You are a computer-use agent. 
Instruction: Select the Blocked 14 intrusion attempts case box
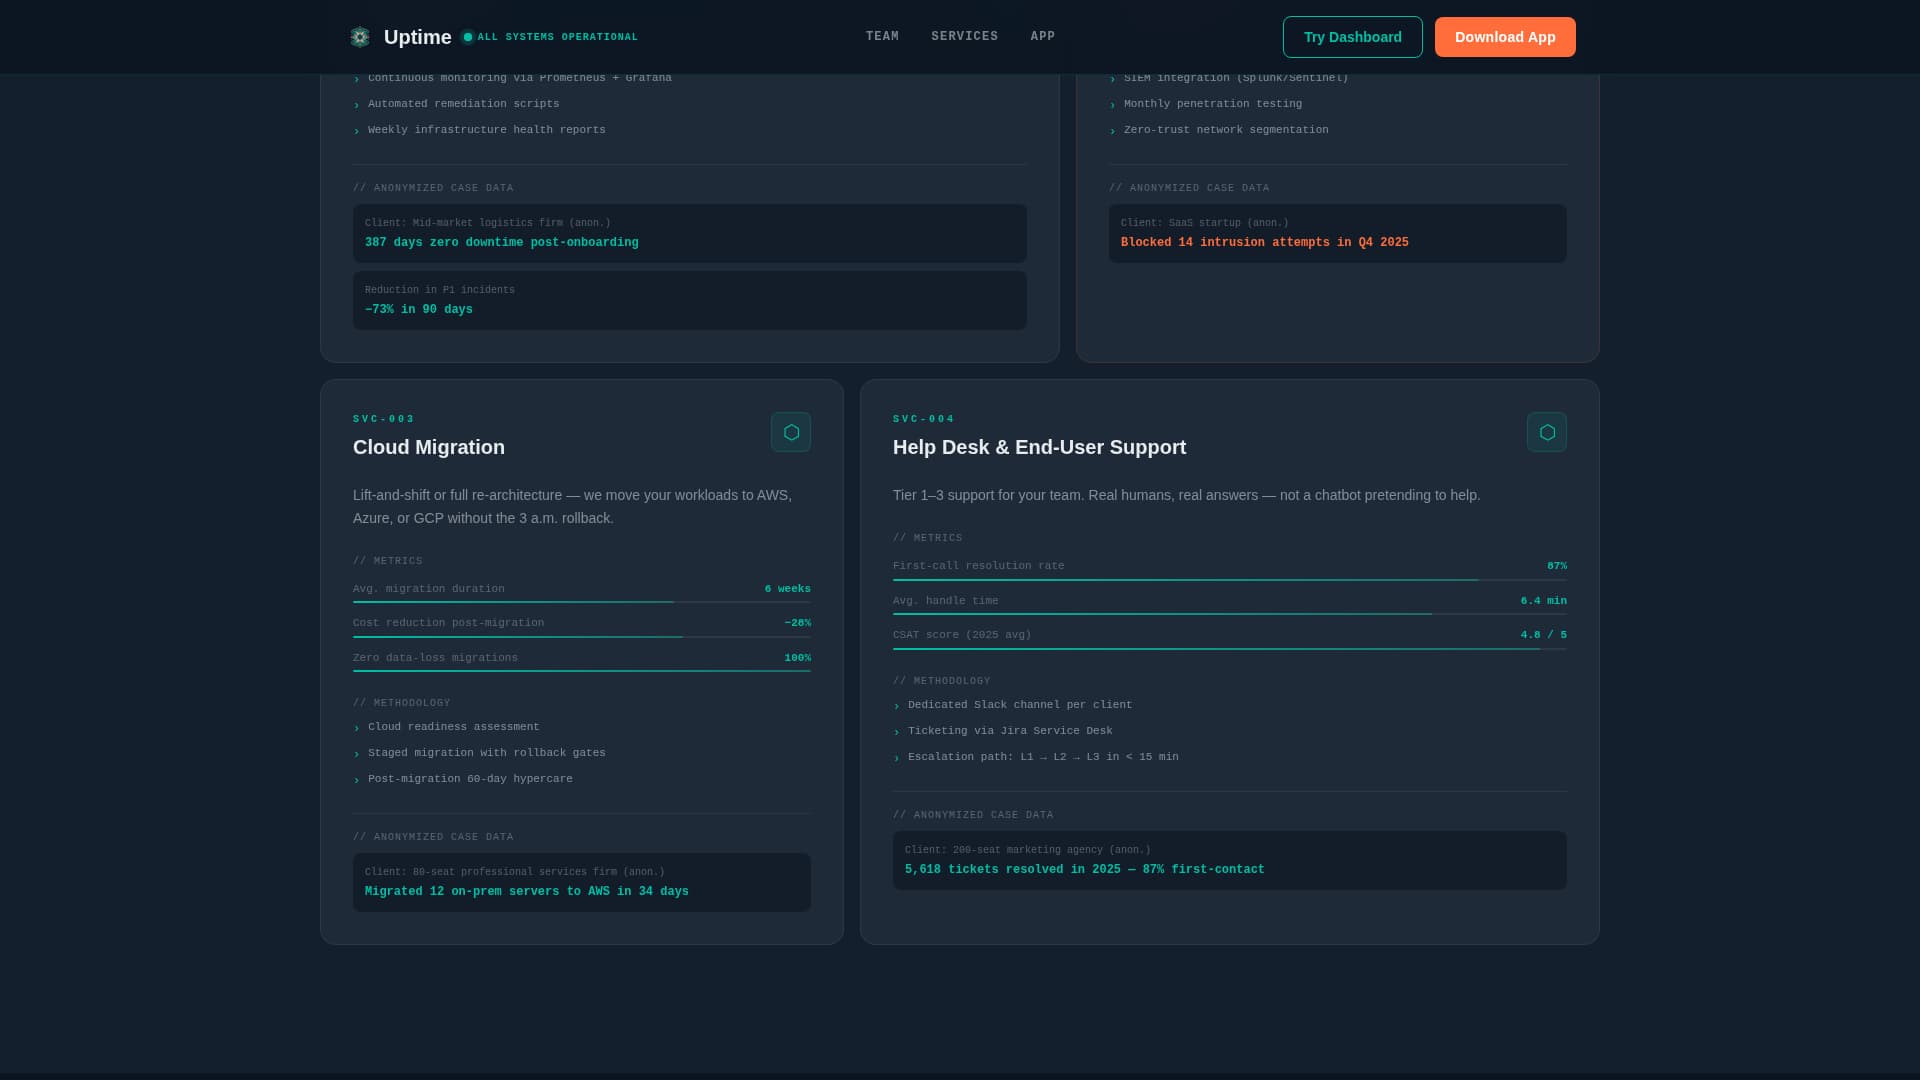click(x=1337, y=233)
